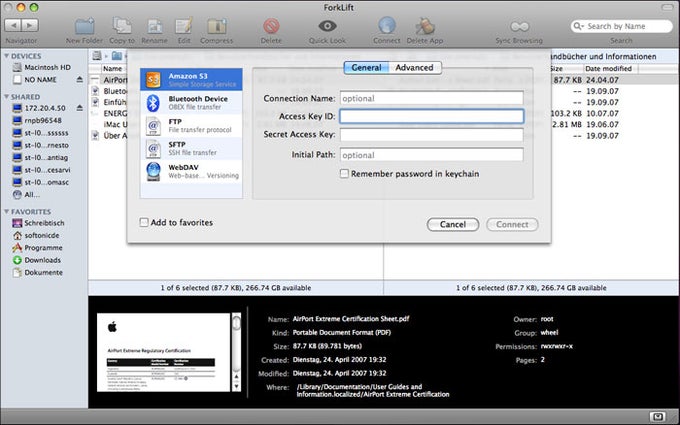The image size is (680, 425).
Task: Sort by Date modified column
Action: pos(608,69)
